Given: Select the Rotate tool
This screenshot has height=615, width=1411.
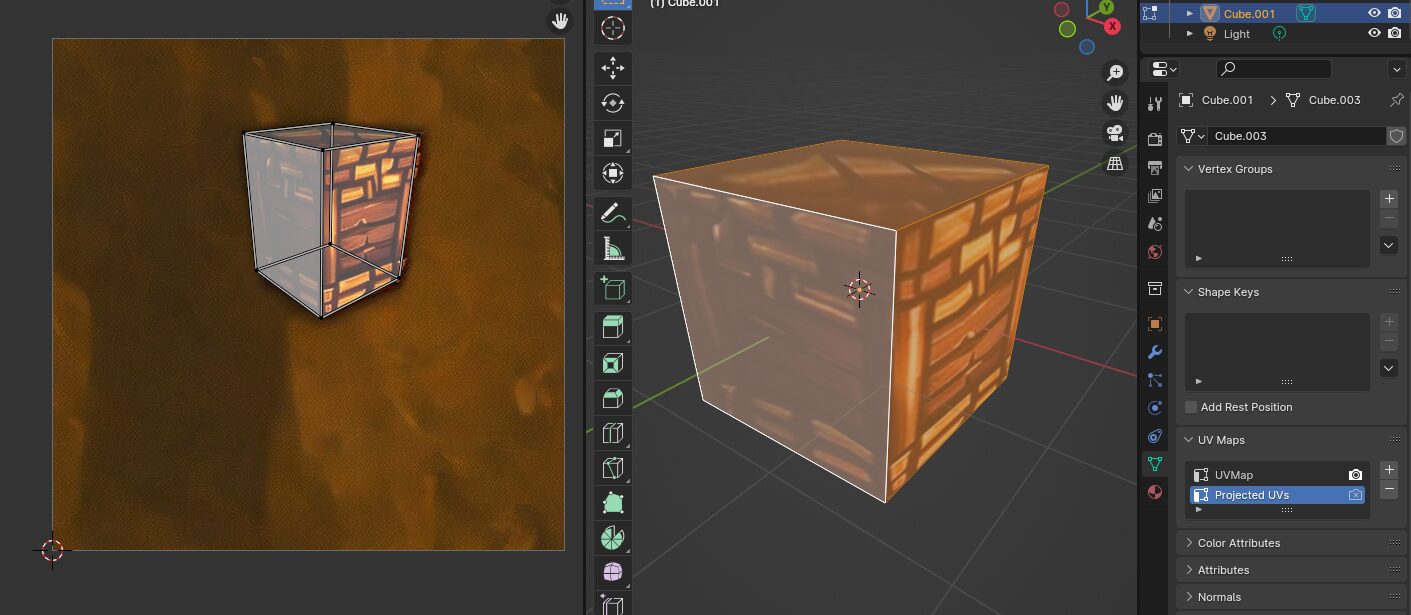Looking at the screenshot, I should [612, 103].
